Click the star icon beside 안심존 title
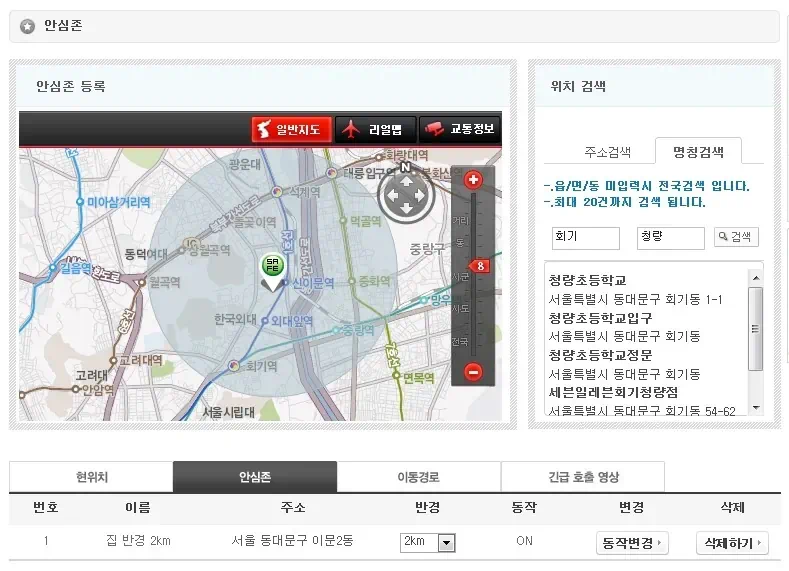Image resolution: width=789 pixels, height=571 pixels. 27,26
